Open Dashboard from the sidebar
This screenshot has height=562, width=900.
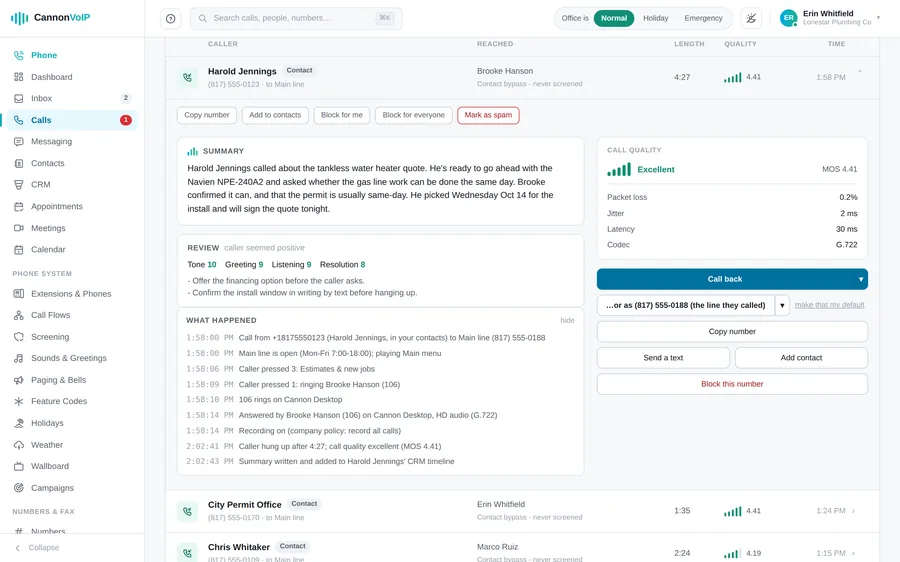72,77
